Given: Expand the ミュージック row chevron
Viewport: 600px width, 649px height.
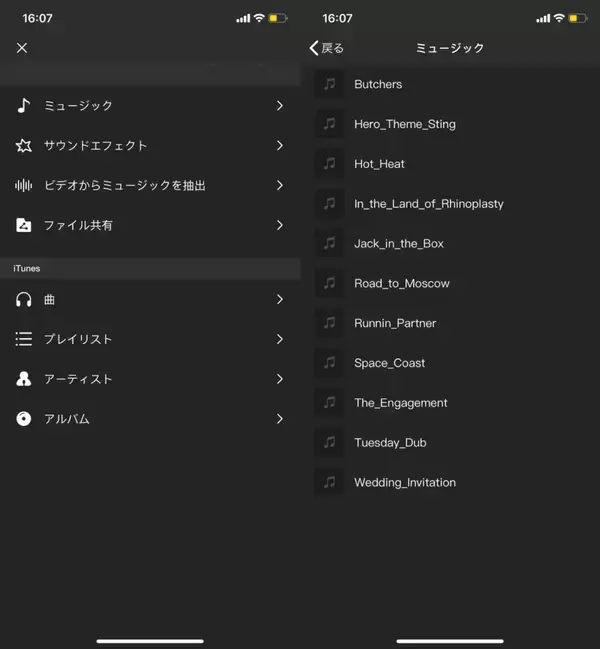Looking at the screenshot, I should click(x=280, y=105).
